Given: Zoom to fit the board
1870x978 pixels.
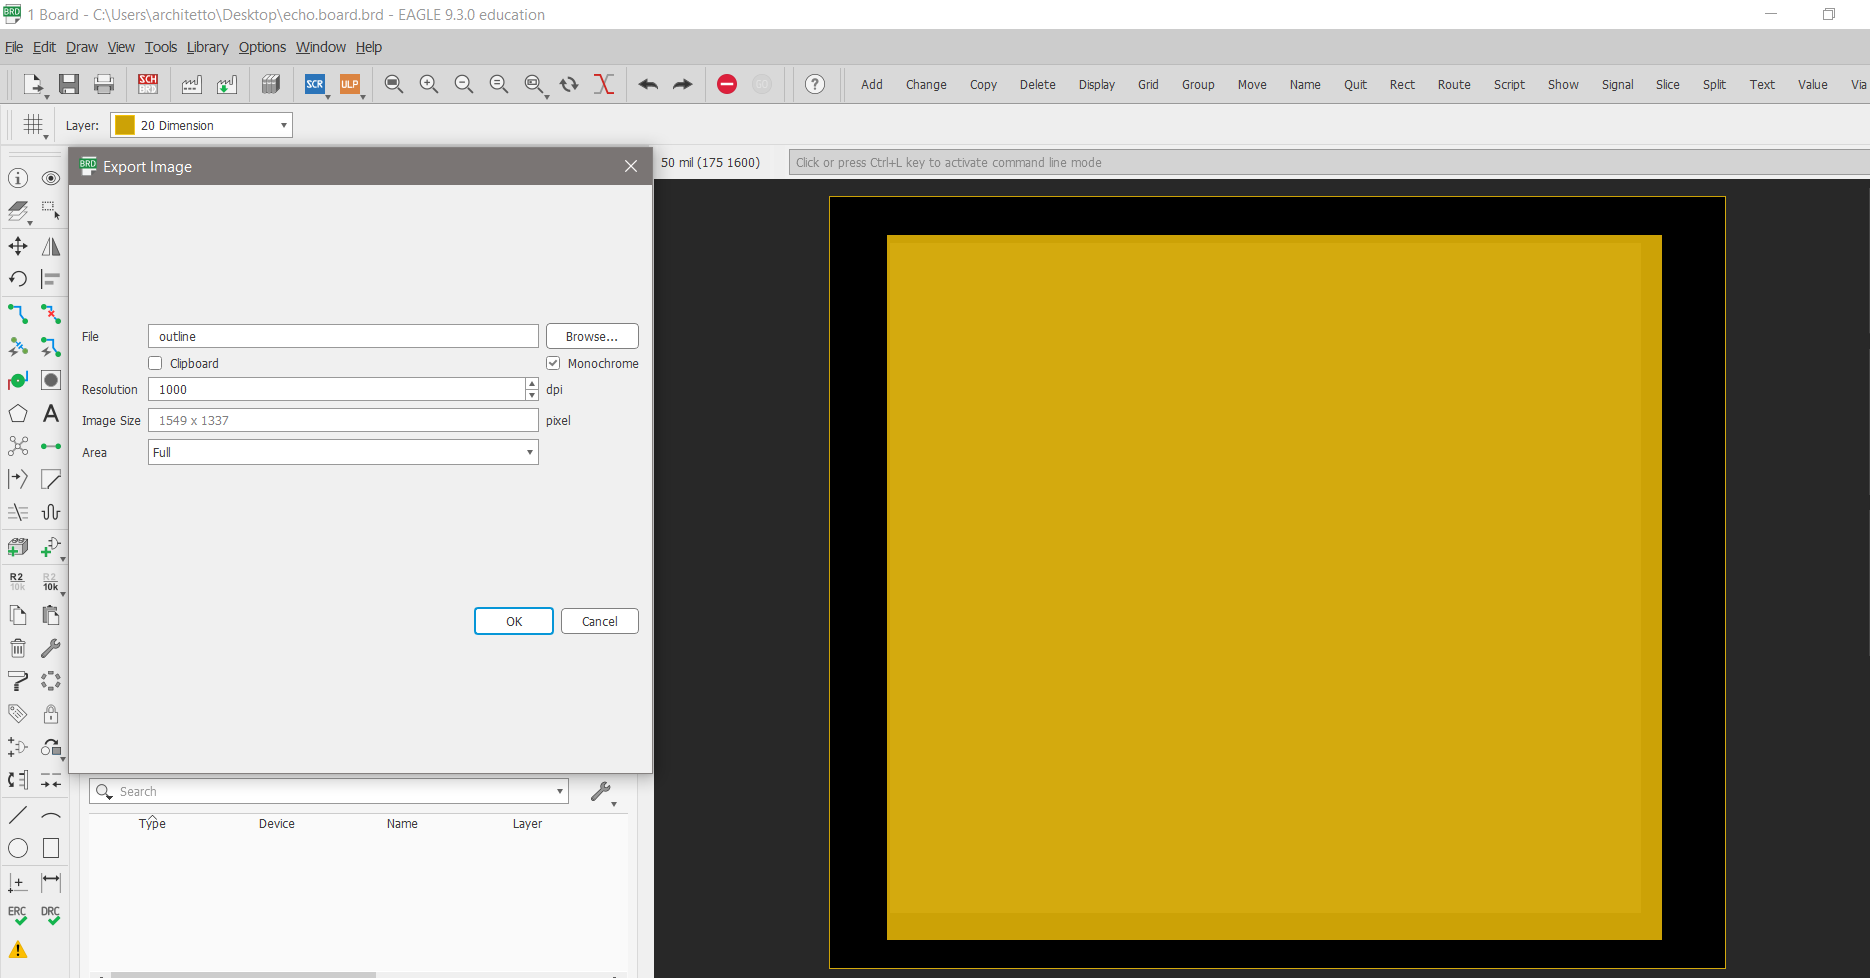Looking at the screenshot, I should point(394,84).
